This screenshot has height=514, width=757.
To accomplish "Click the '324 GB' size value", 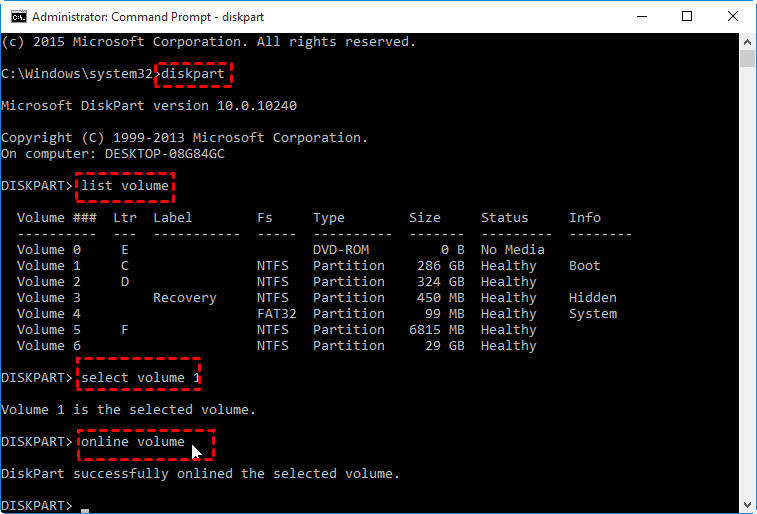I will click(441, 281).
